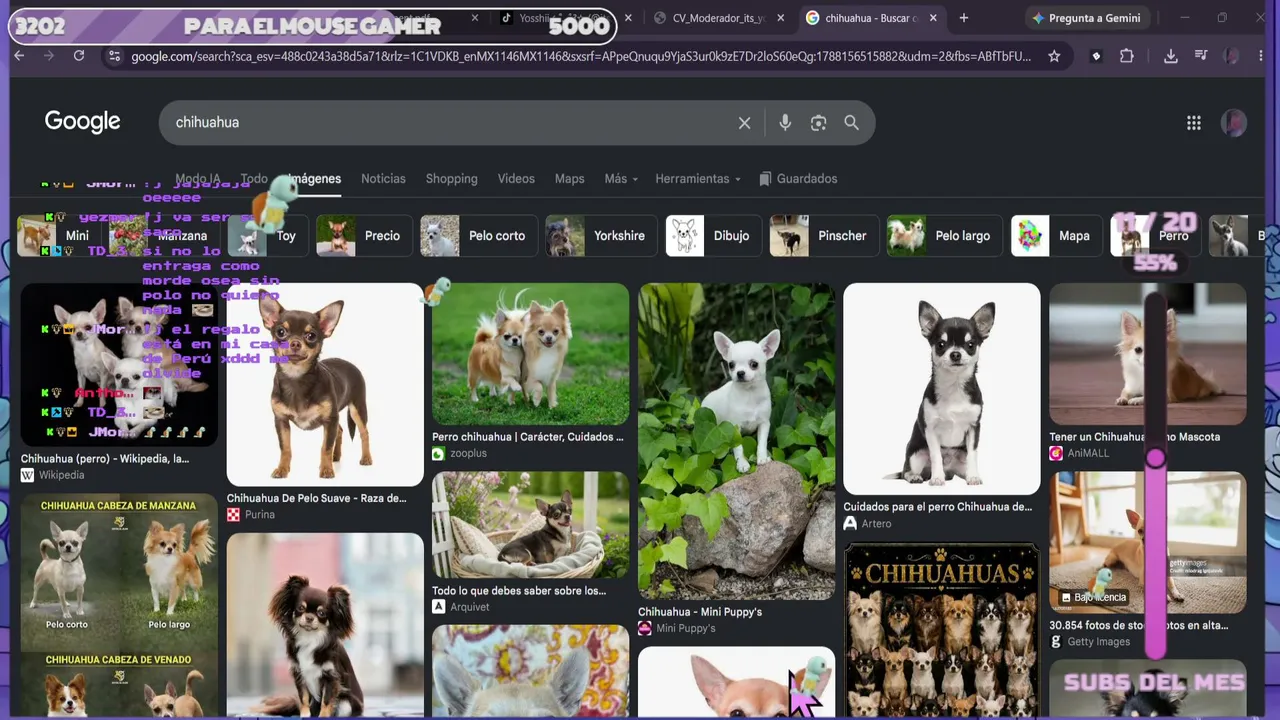
Task: Open the white chihuahua on rock image
Action: pos(736,441)
